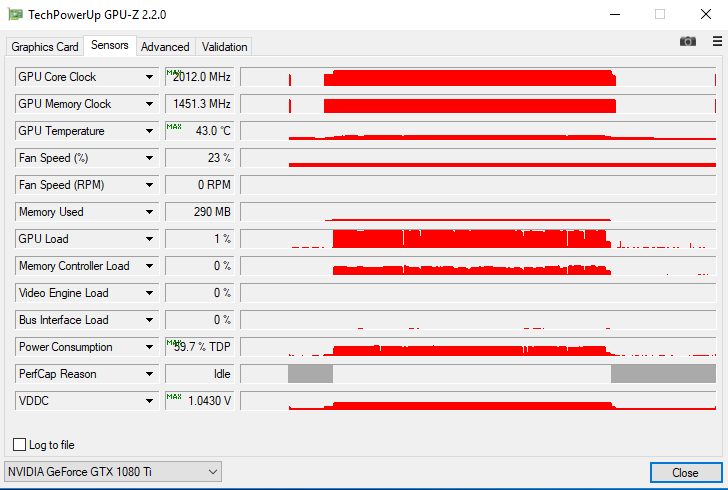728x490 pixels.
Task: Click the Memory Controller Load history graph
Action: pyautogui.click(x=478, y=266)
